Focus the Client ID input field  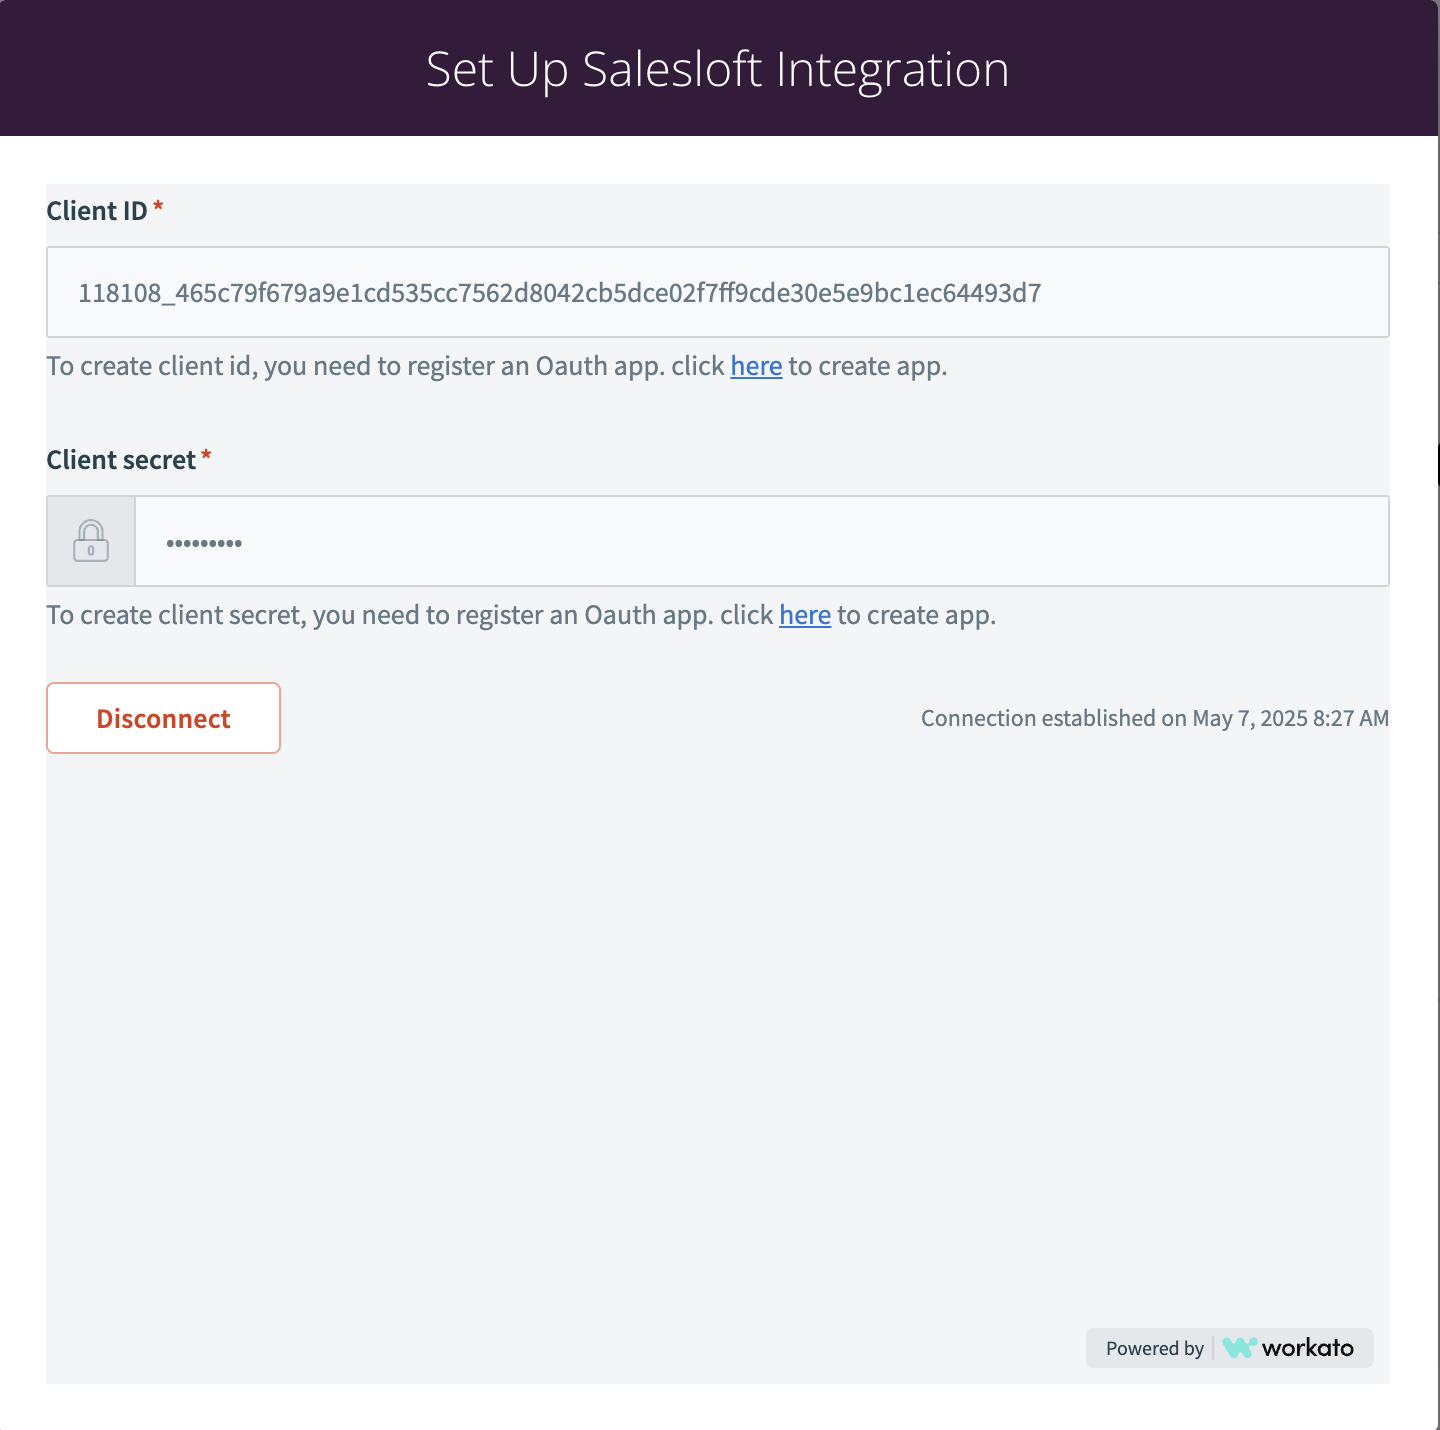[718, 292]
